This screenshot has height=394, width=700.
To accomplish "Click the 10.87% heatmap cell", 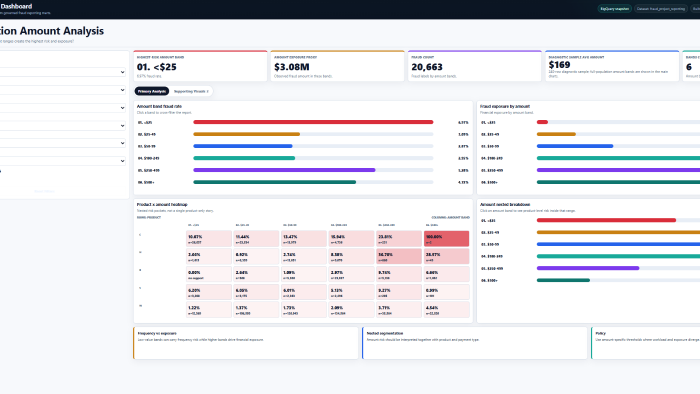I will tap(208, 239).
